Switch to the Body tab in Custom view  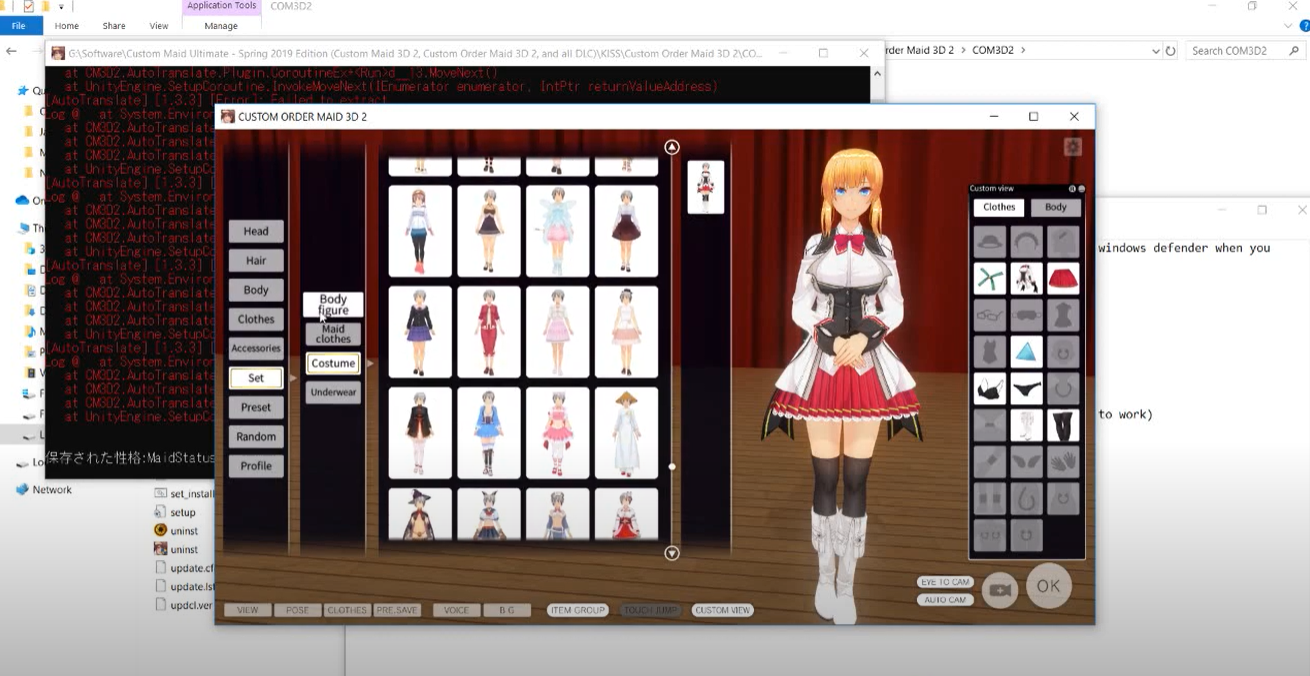(x=1055, y=207)
